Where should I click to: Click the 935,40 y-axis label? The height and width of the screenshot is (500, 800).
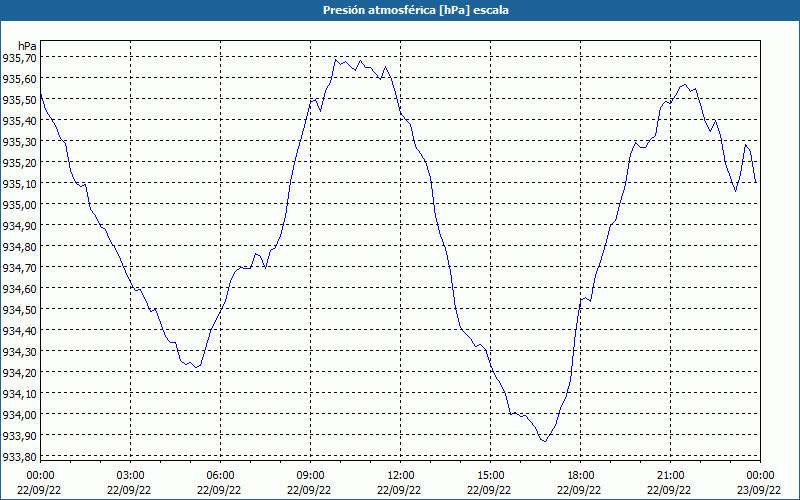(19, 121)
